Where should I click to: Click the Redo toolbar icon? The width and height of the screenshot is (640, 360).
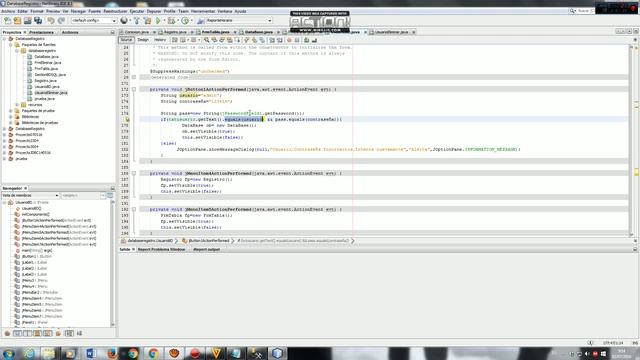click(61, 20)
